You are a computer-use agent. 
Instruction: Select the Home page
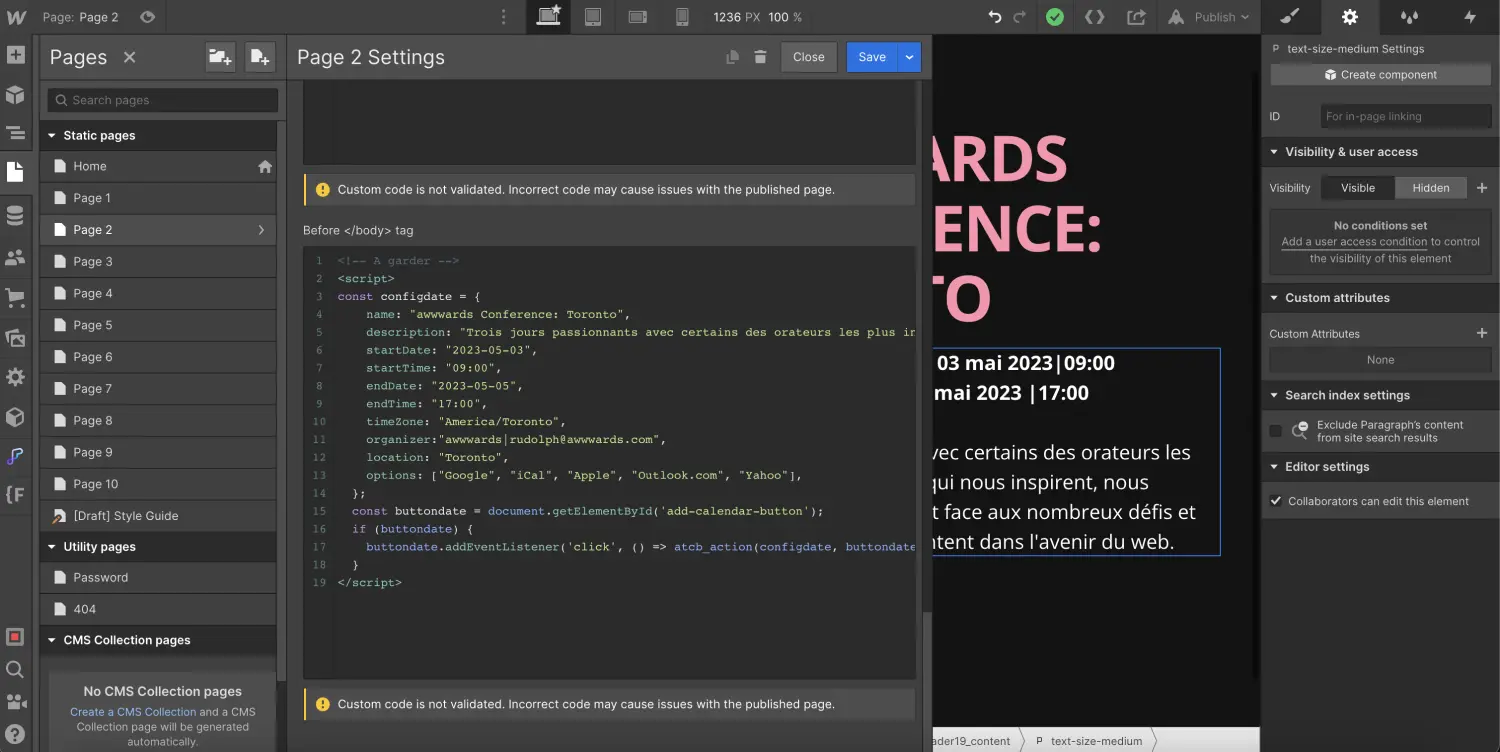(158, 166)
